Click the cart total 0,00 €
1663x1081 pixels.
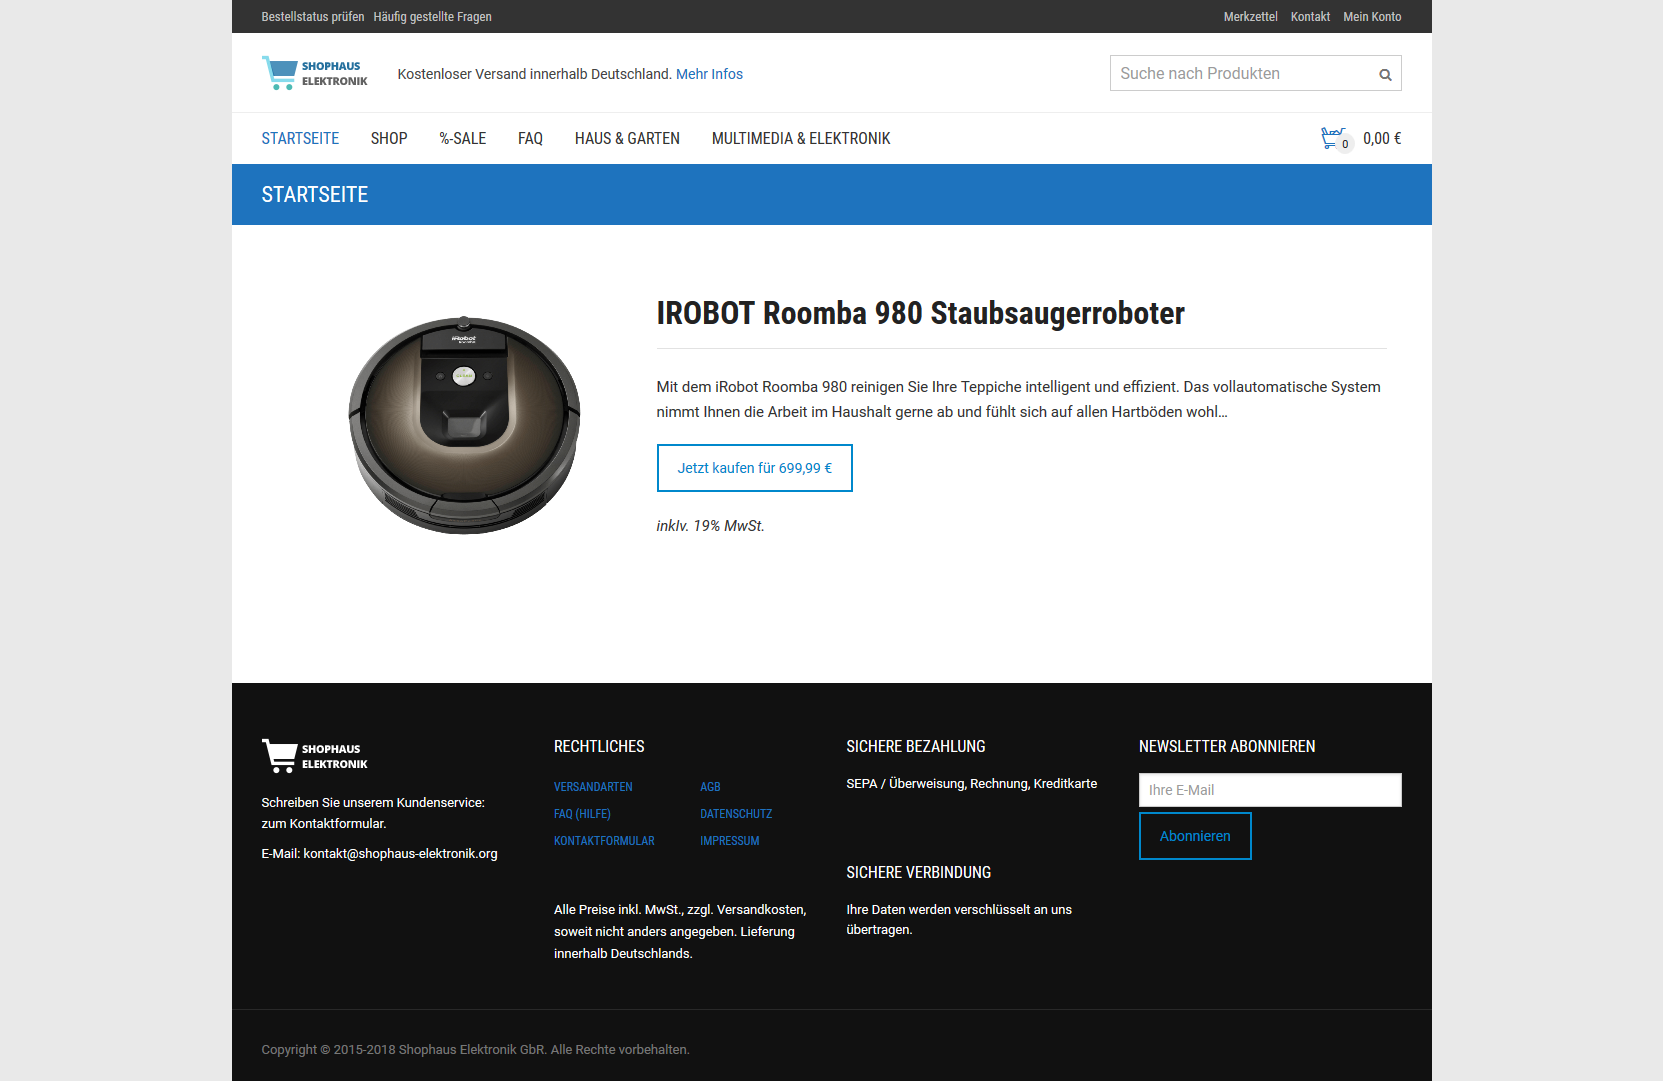coord(1382,139)
